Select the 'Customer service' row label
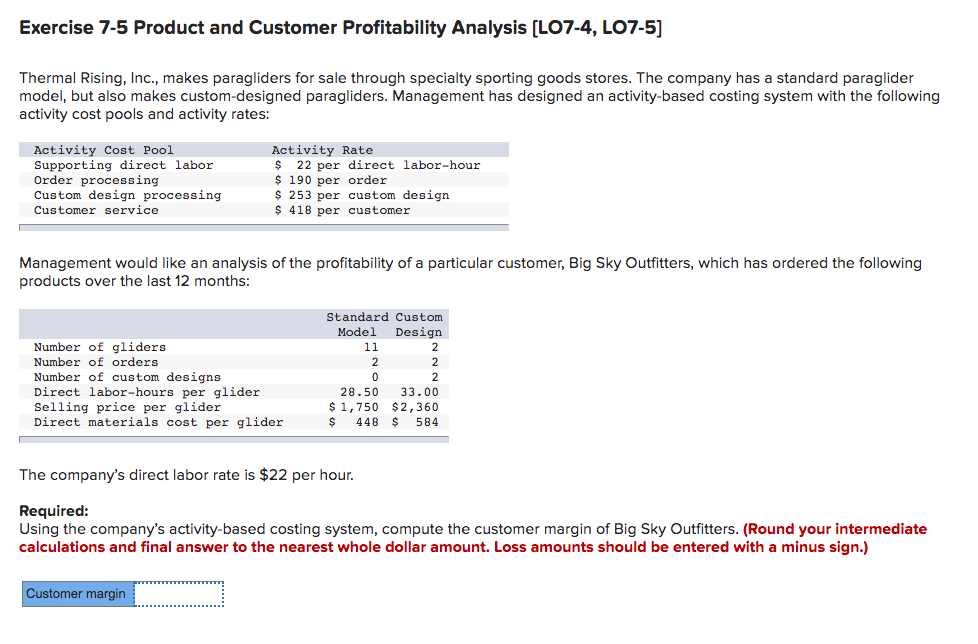The image size is (978, 644). [96, 210]
